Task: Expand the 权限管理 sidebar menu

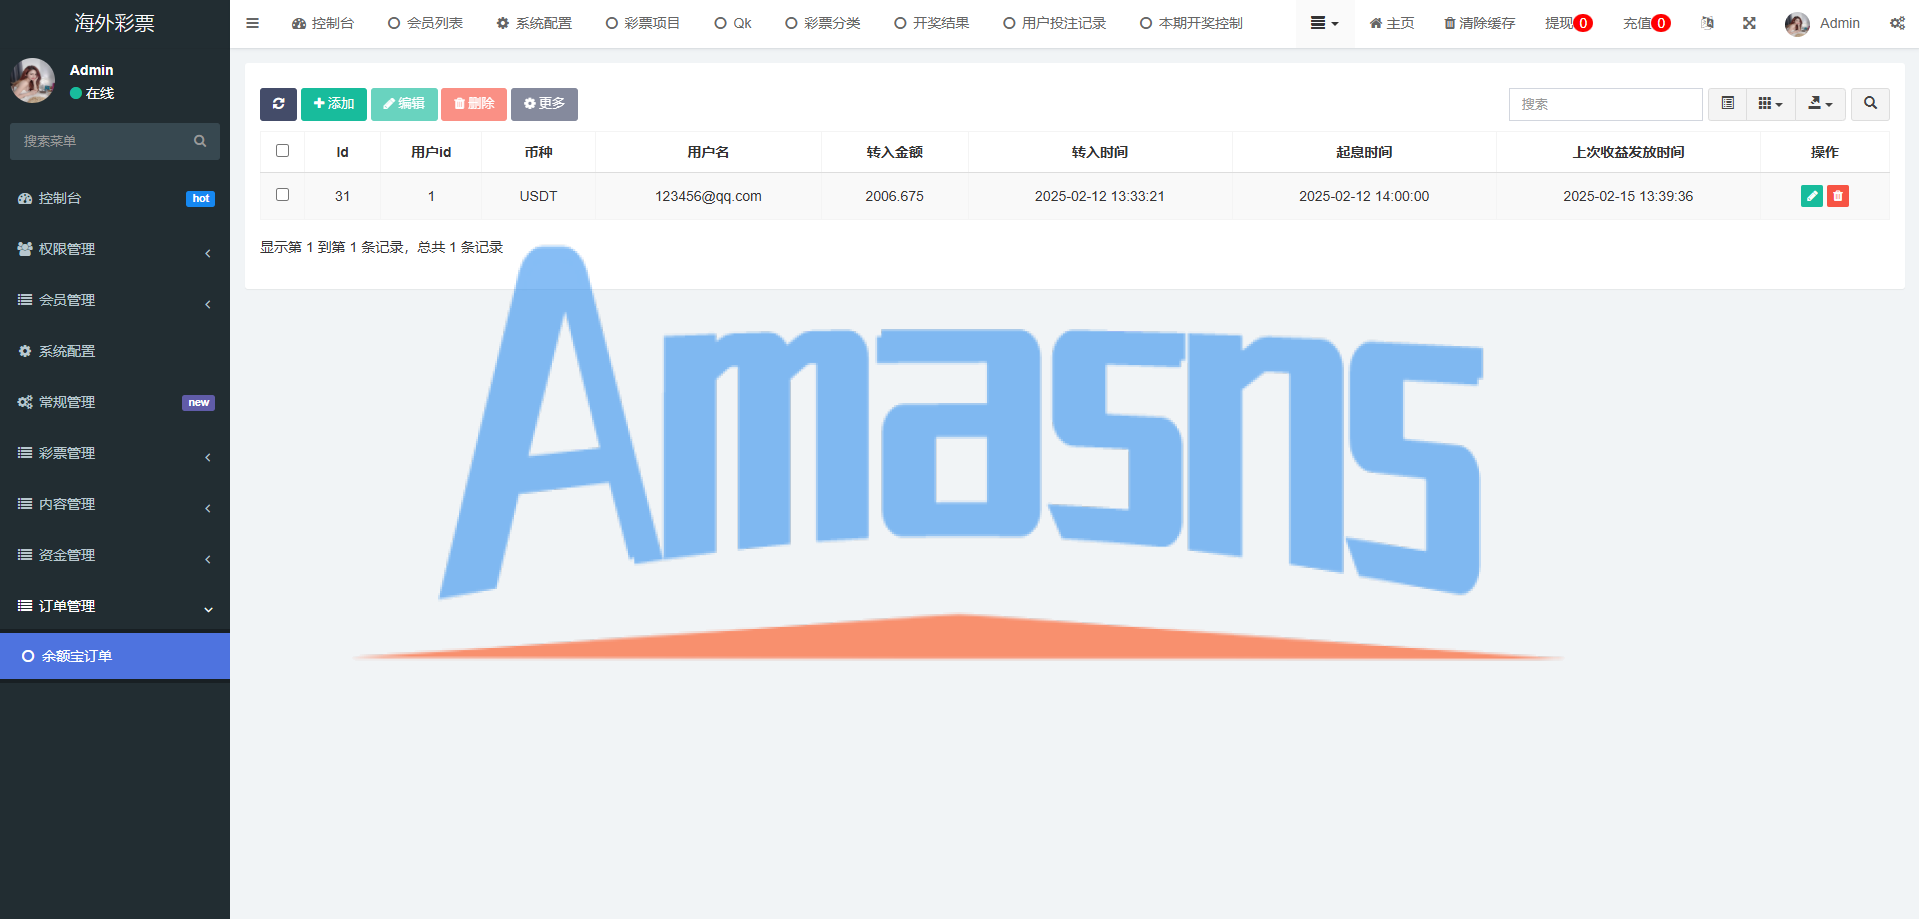Action: [115, 249]
